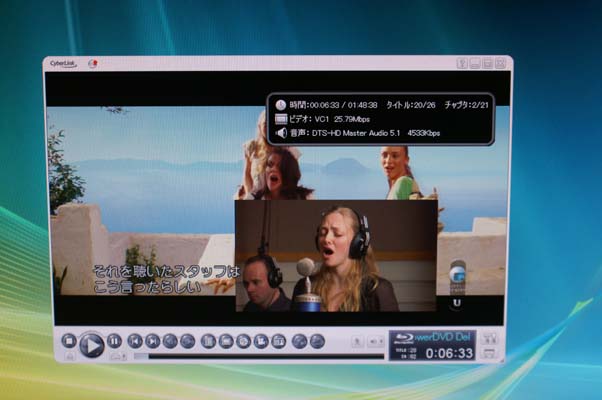Click the rewind button beside next chapter

pos(170,341)
